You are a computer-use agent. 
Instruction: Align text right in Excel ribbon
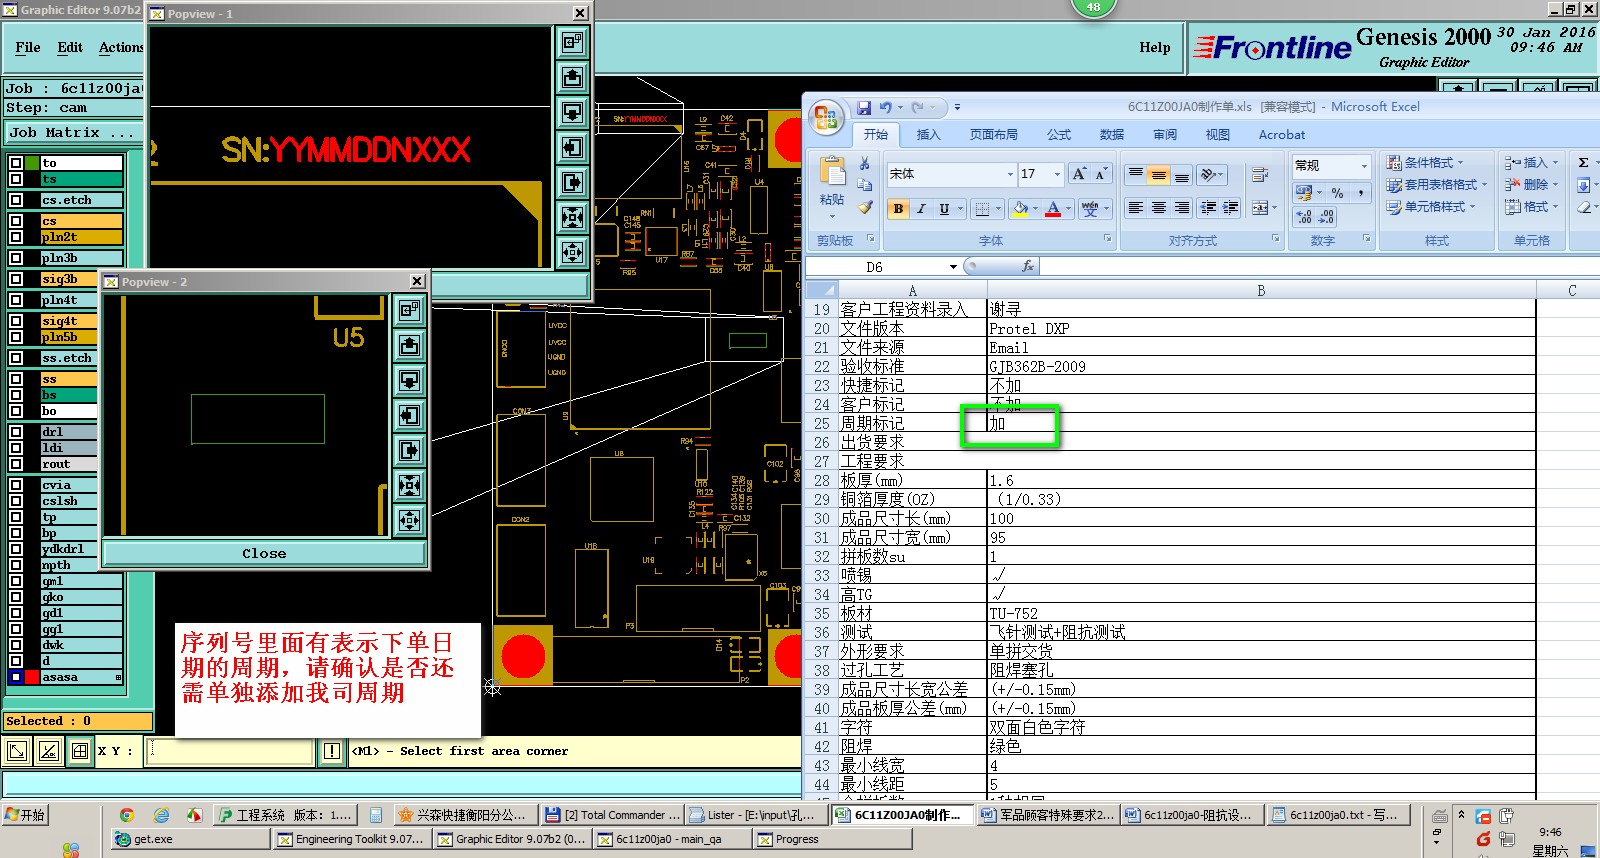pos(1181,208)
